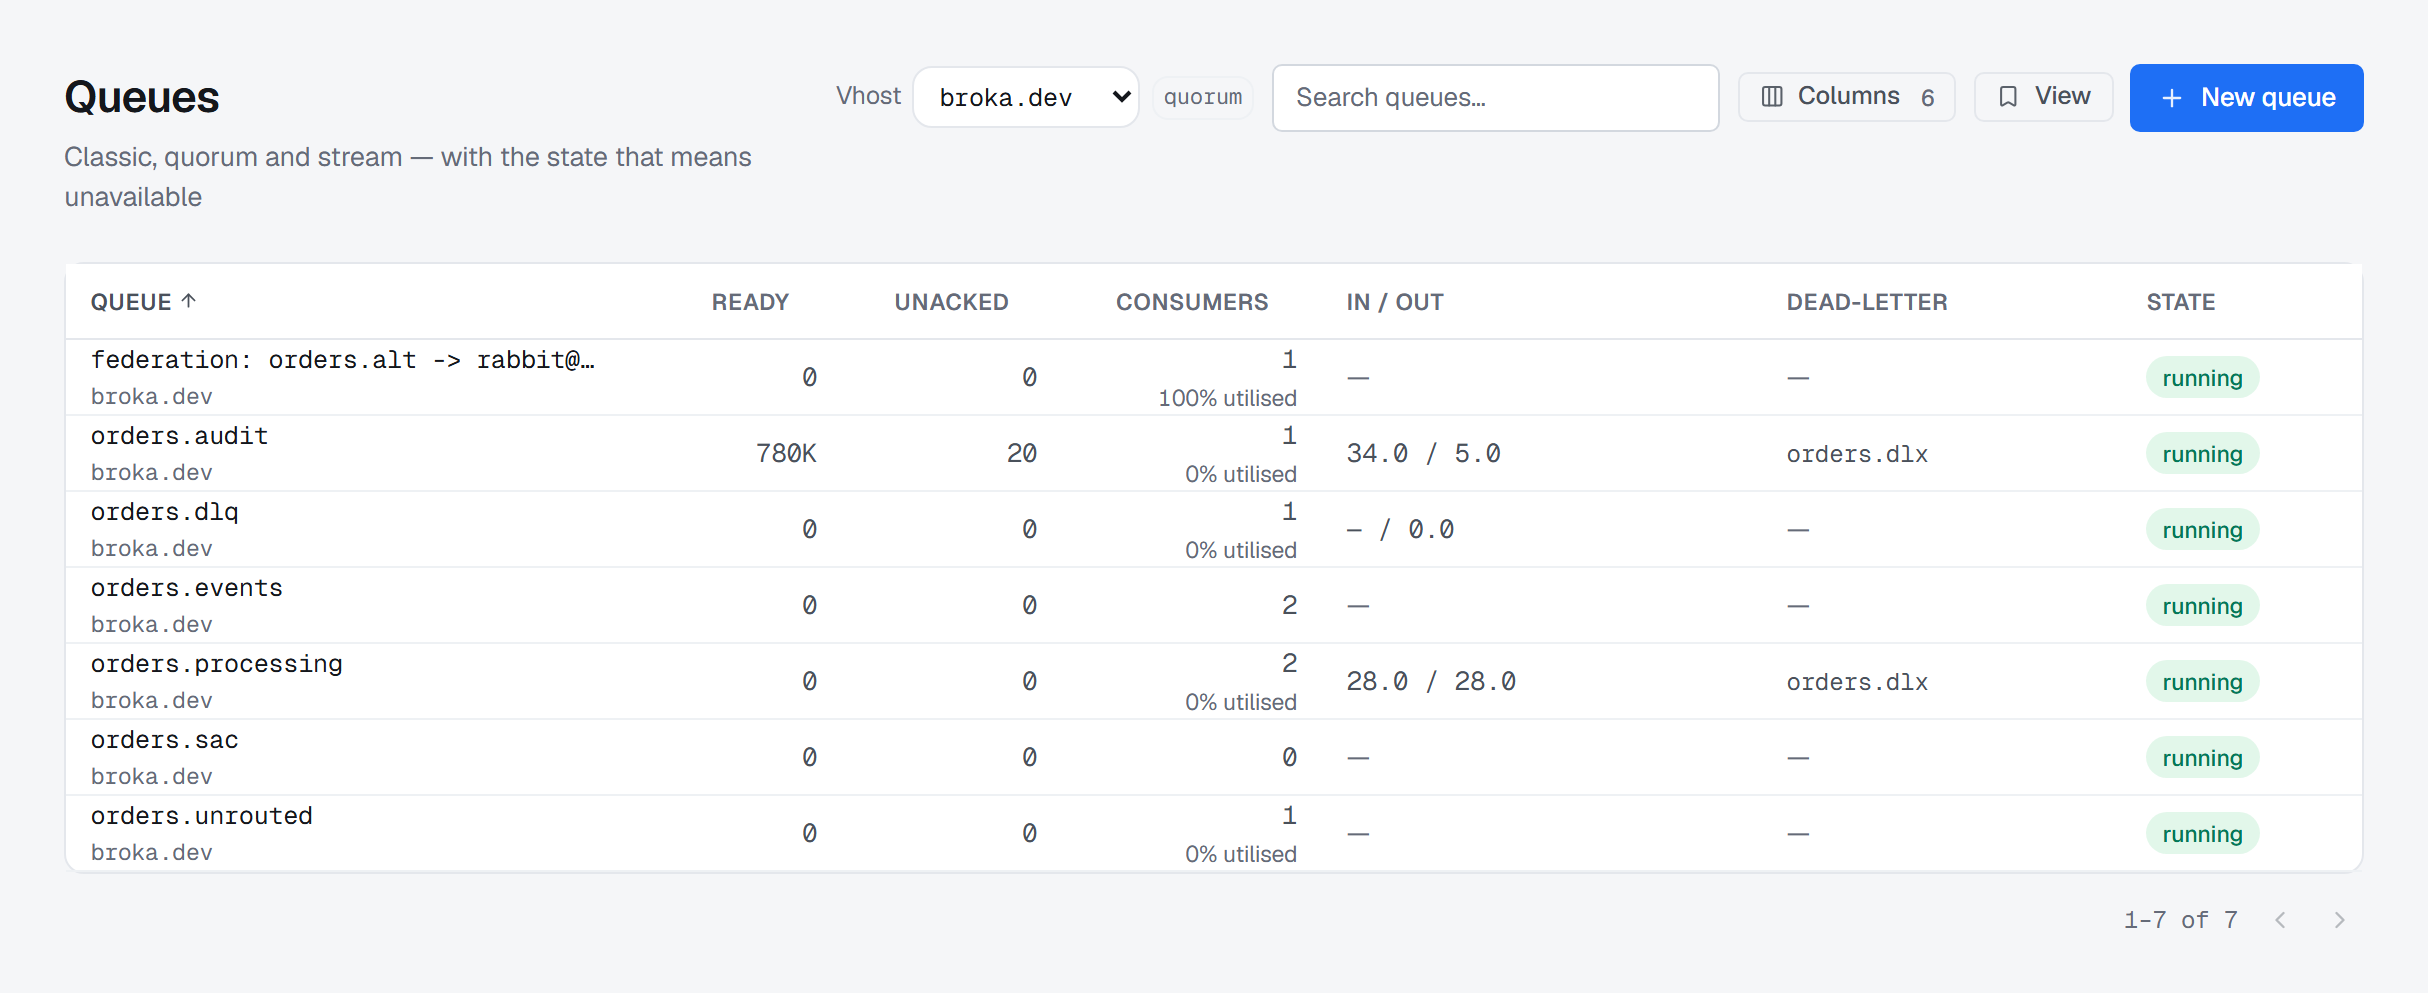This screenshot has height=993, width=2428.
Task: Click the running badge for orders.processing
Action: click(2202, 682)
